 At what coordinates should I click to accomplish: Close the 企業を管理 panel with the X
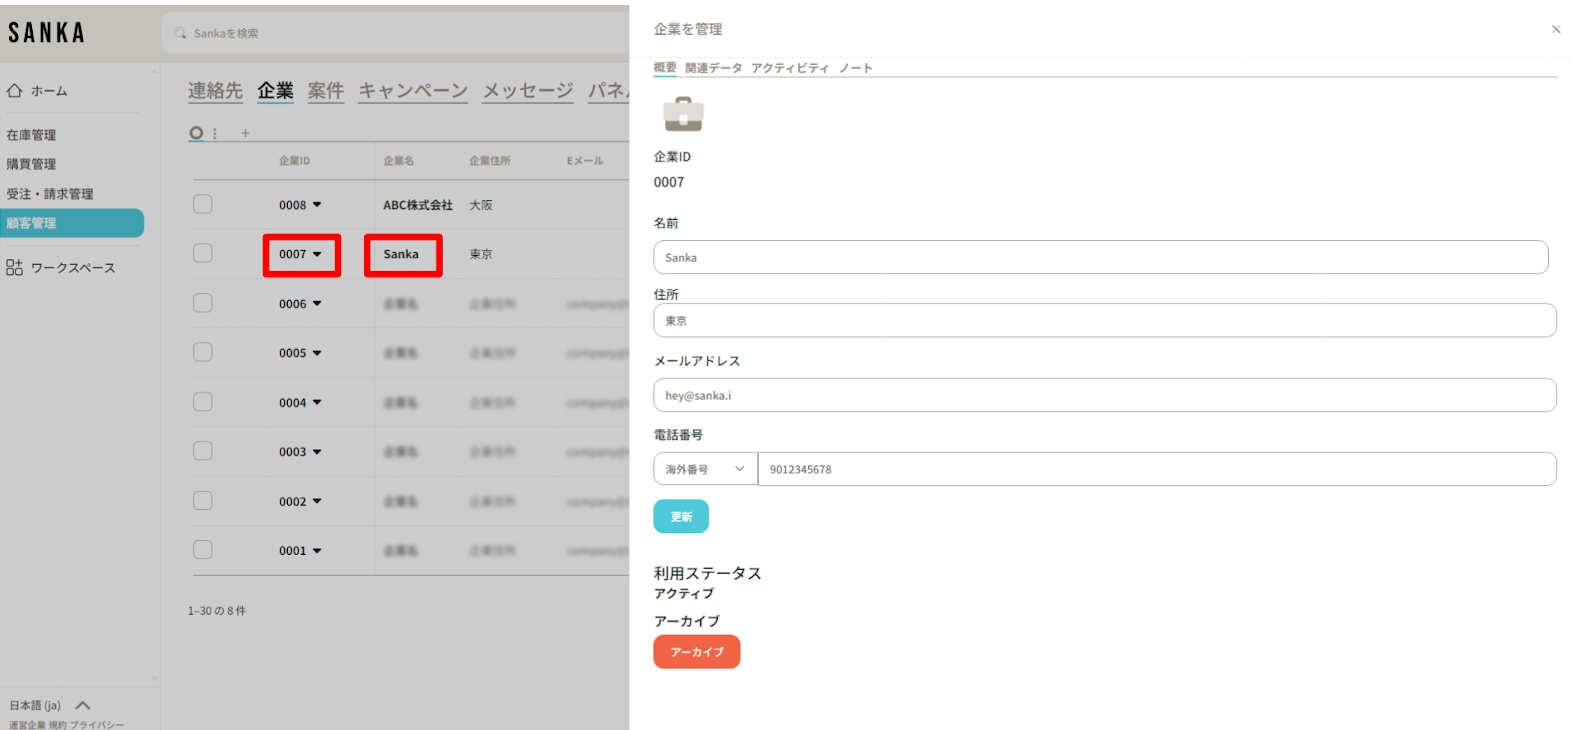coord(1555,30)
